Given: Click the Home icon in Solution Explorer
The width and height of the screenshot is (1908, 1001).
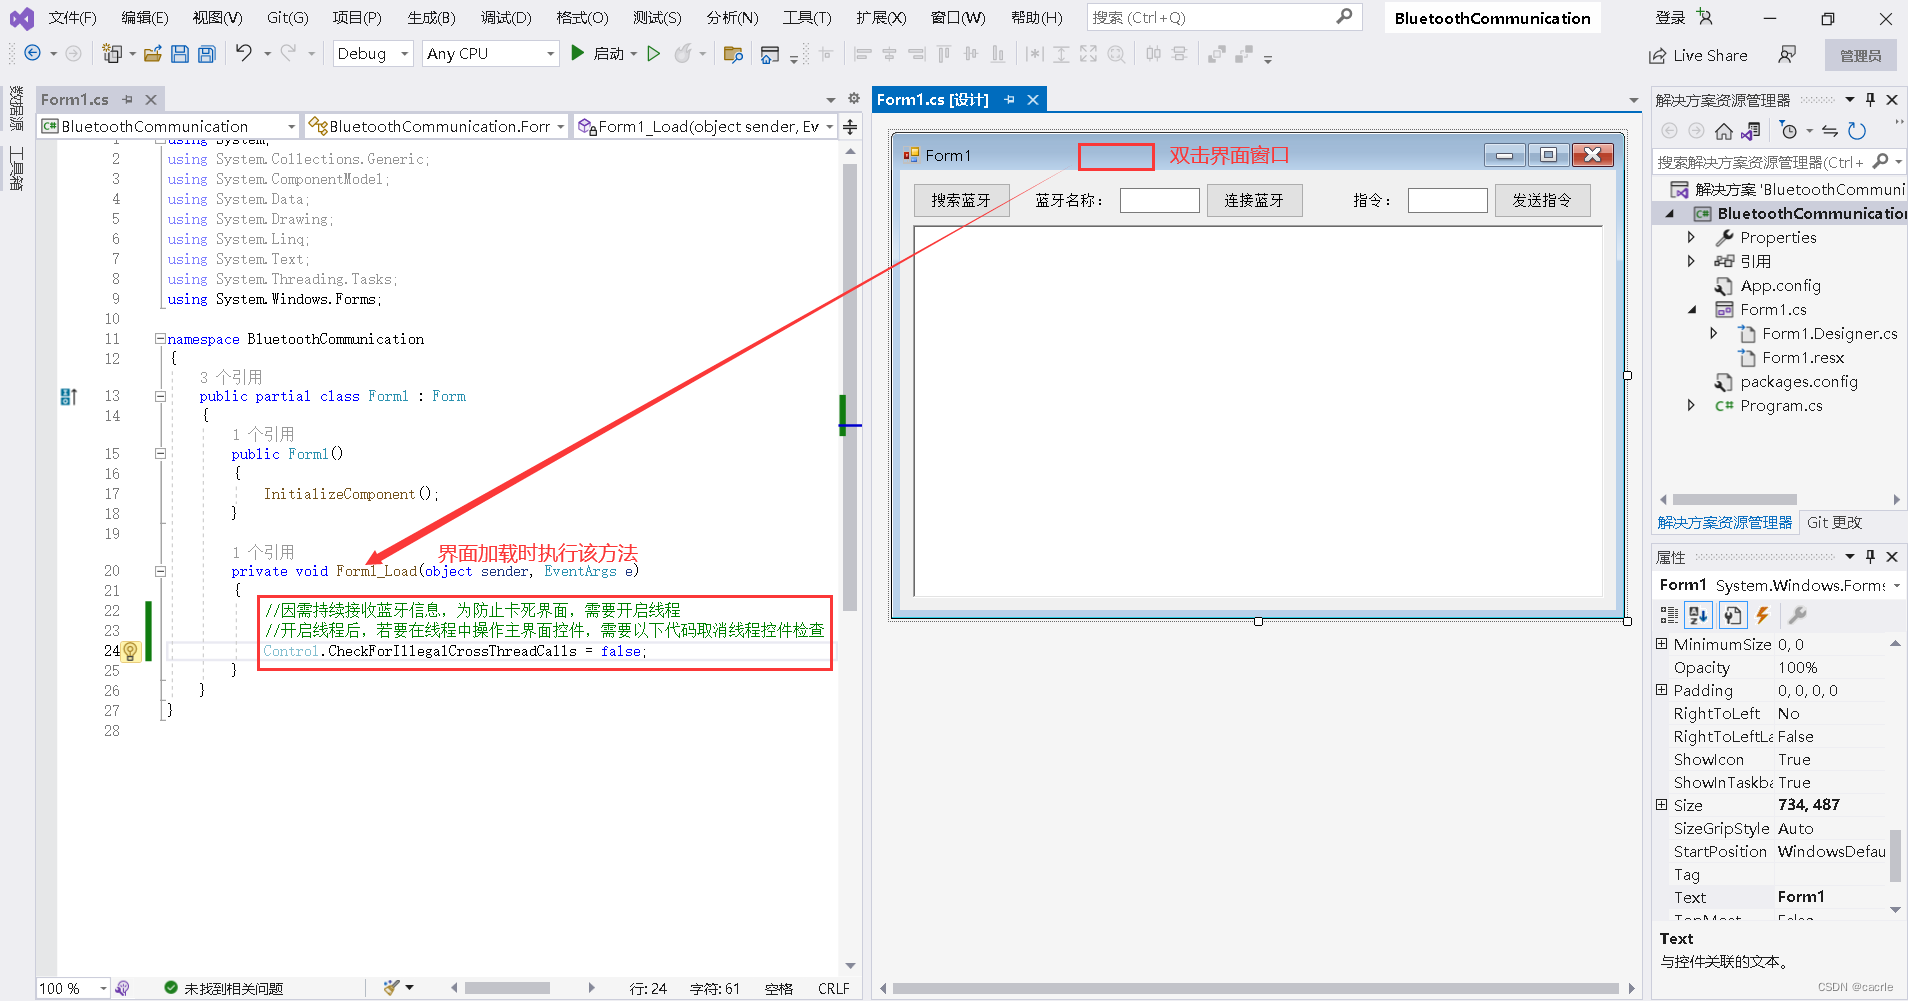Looking at the screenshot, I should [x=1724, y=131].
